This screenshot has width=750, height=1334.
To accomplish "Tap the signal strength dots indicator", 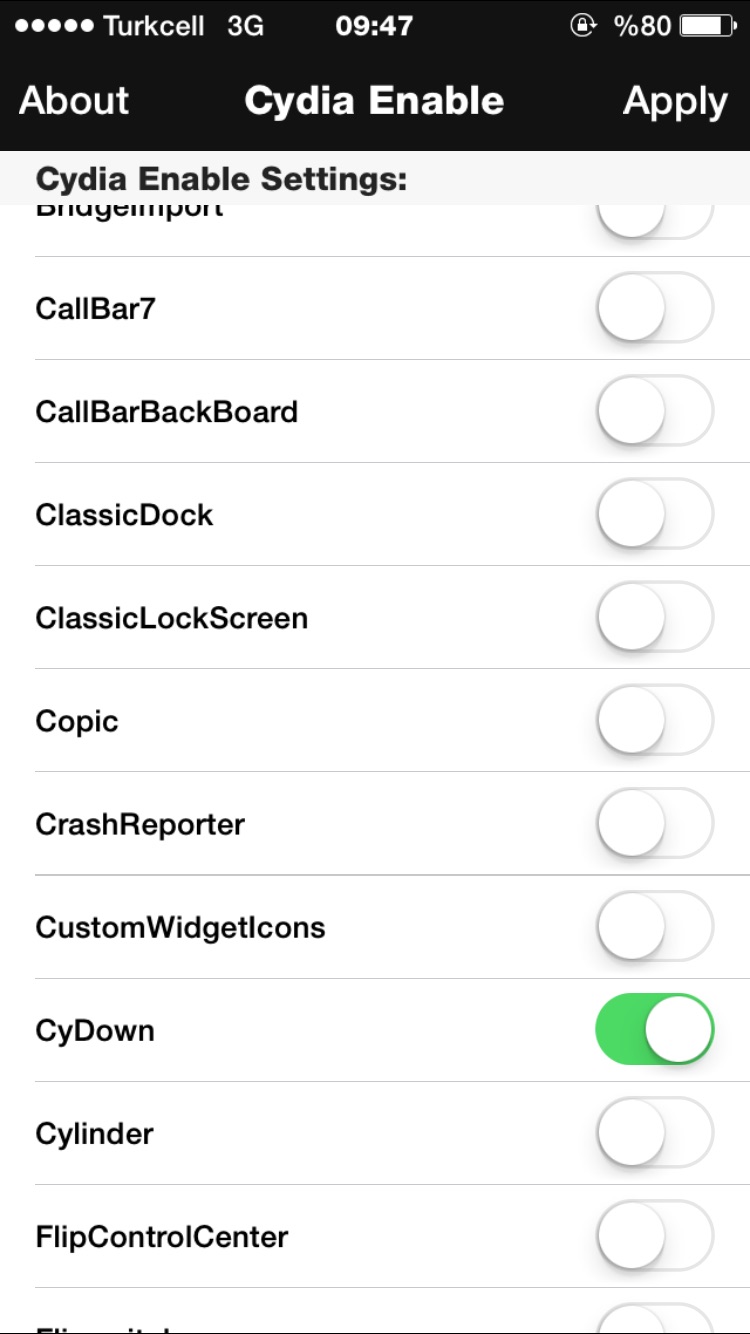I will (55, 26).
